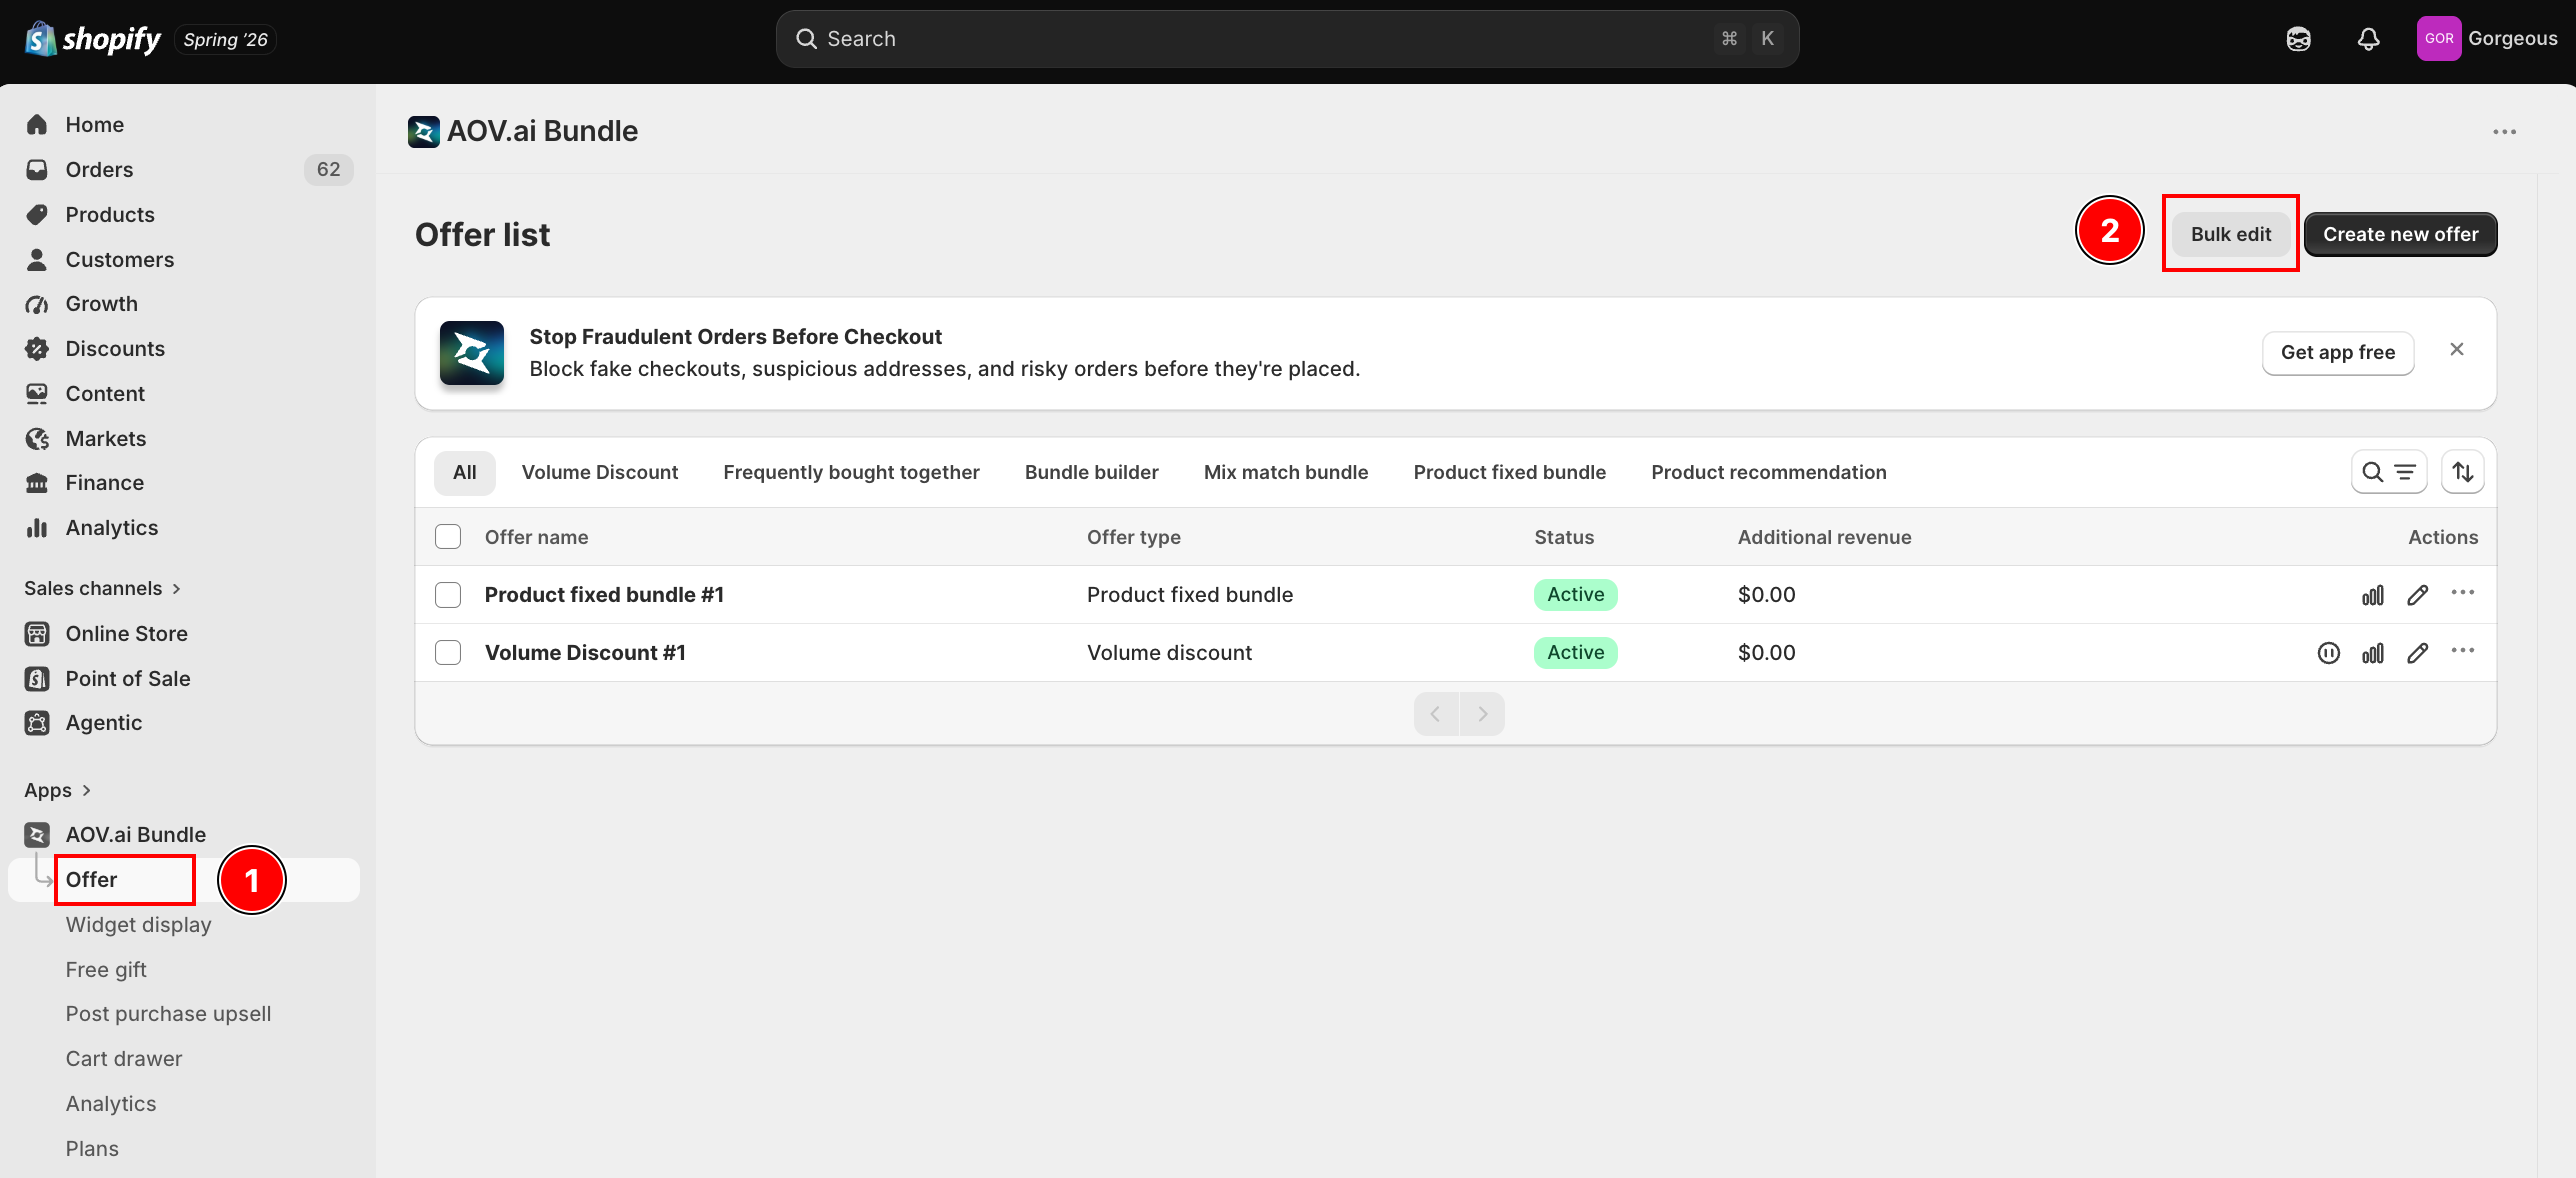Open more actions for Volume Discount #1
This screenshot has height=1178, width=2576.
pyautogui.click(x=2463, y=652)
